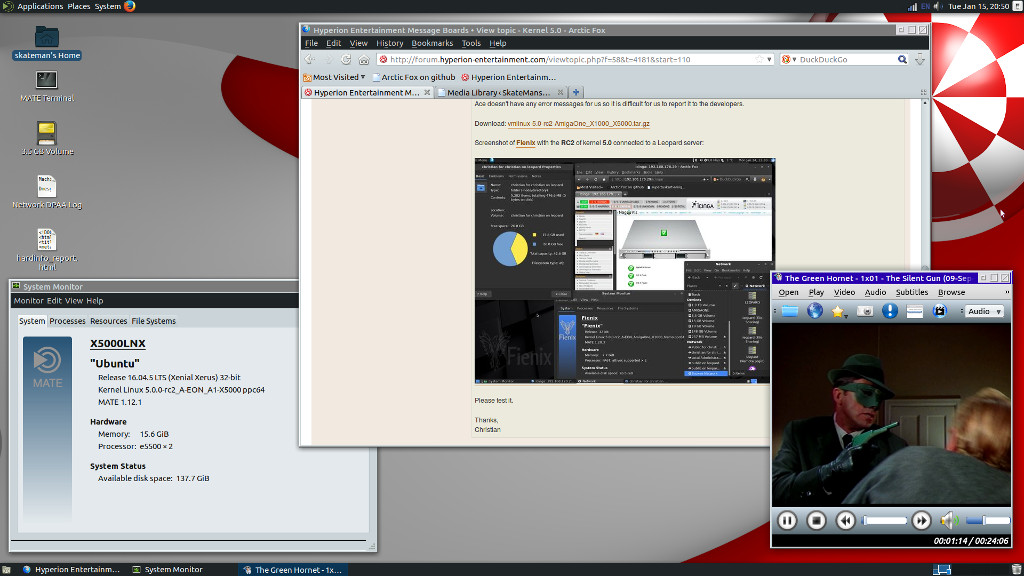Open URL bar history dropdown arrow

(769, 59)
